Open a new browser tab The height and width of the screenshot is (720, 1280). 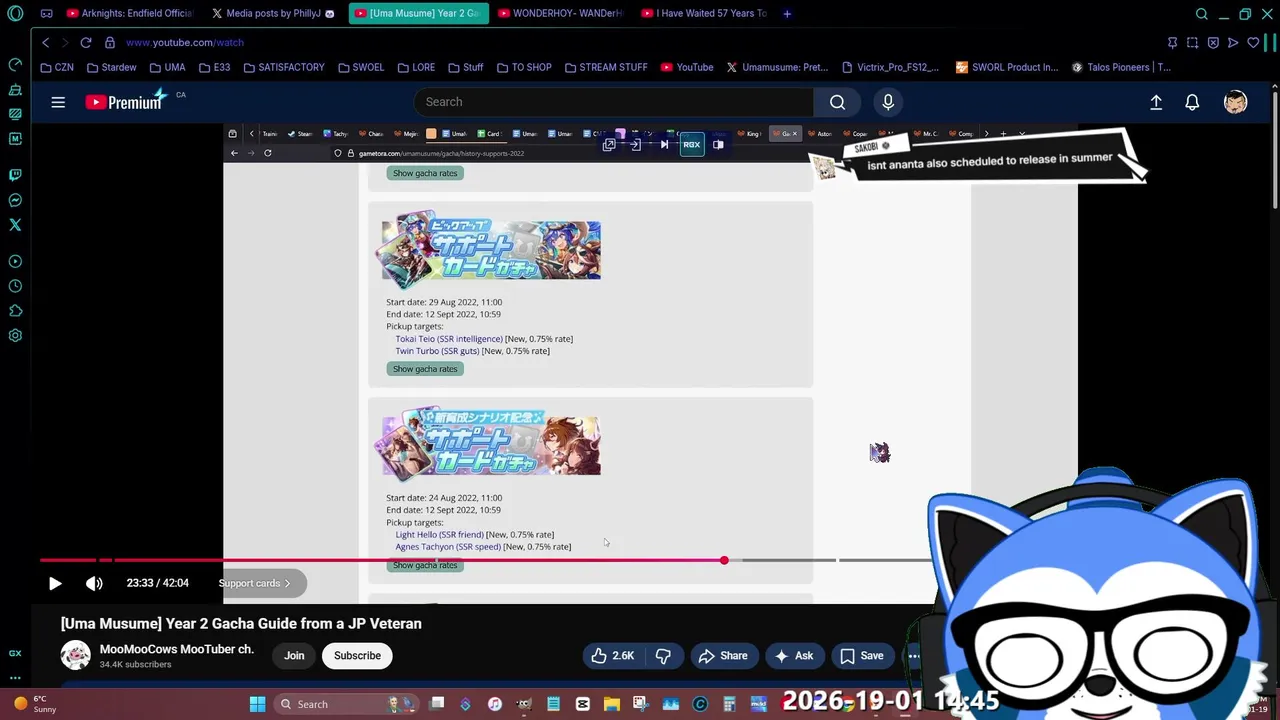787,13
